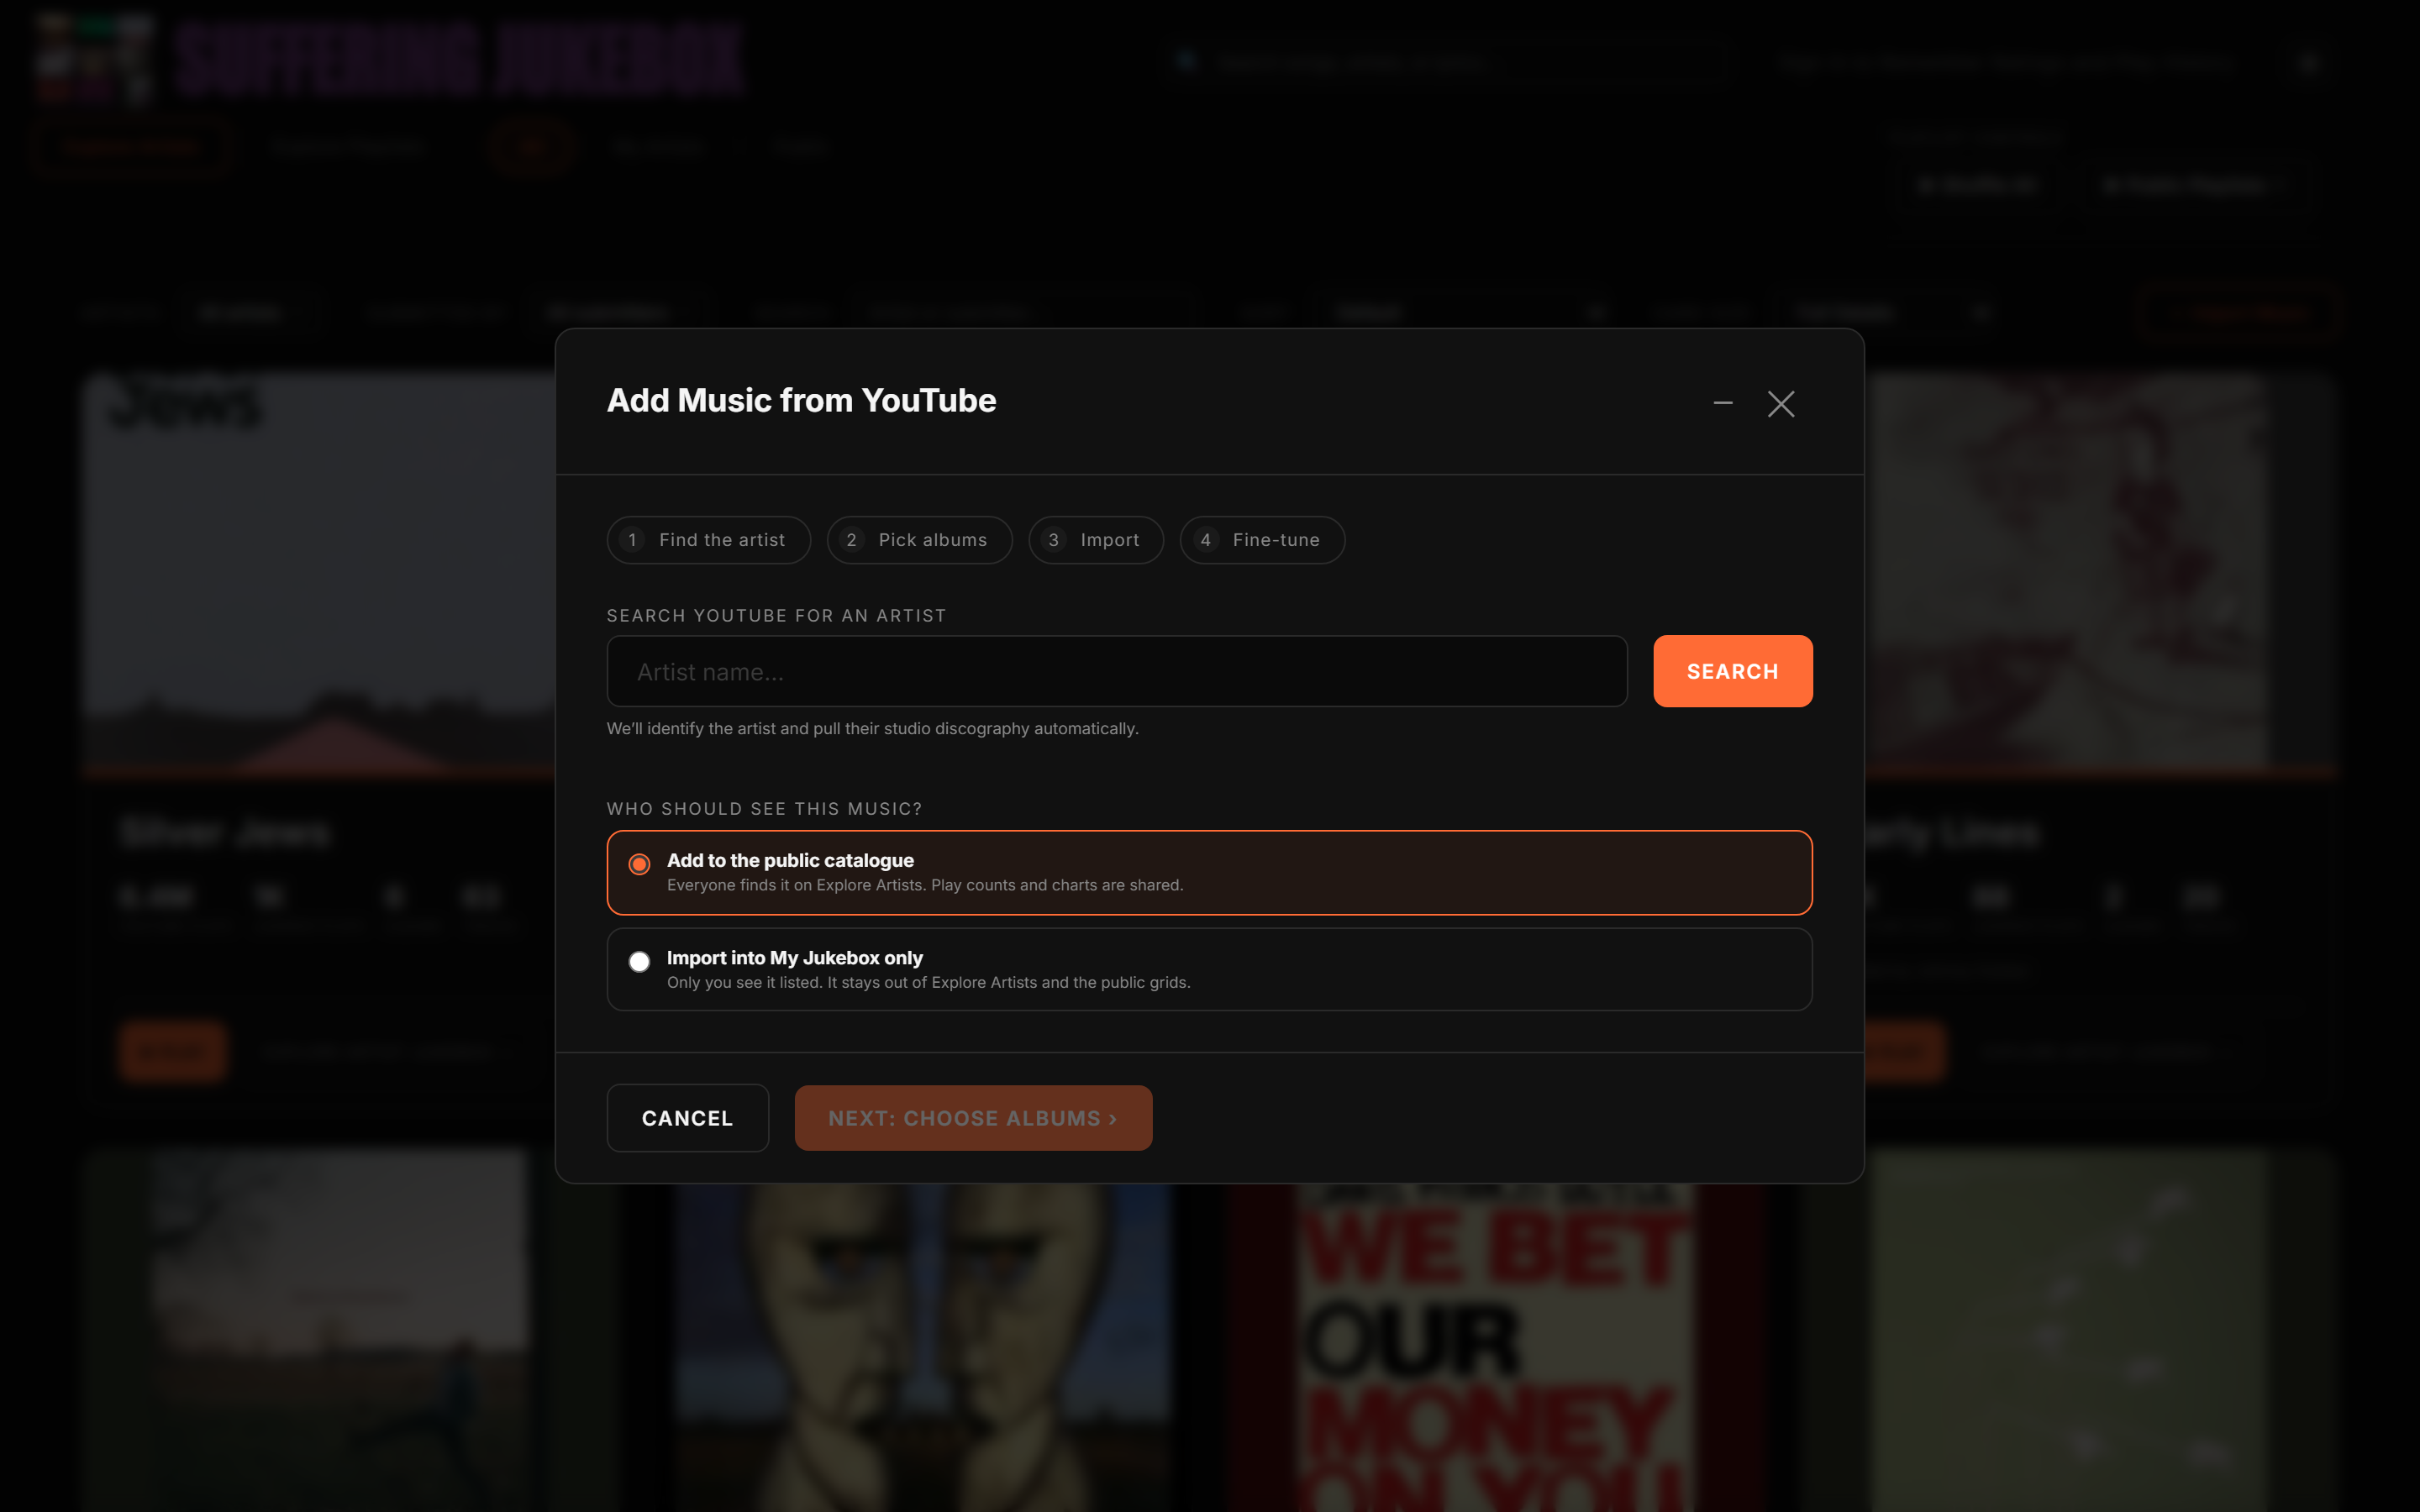2420x1512 pixels.
Task: Select step 4 Fine-tune
Action: [1262, 540]
